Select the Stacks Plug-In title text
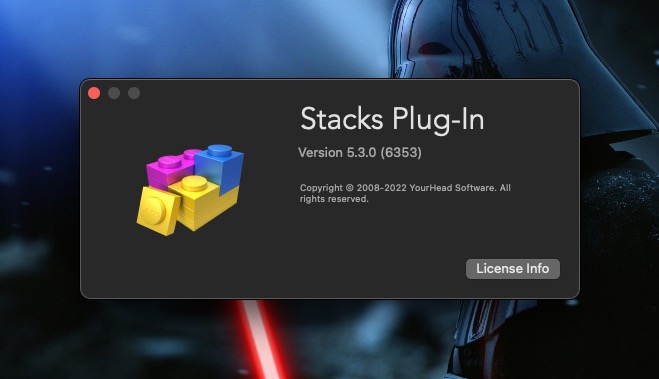 pyautogui.click(x=392, y=119)
